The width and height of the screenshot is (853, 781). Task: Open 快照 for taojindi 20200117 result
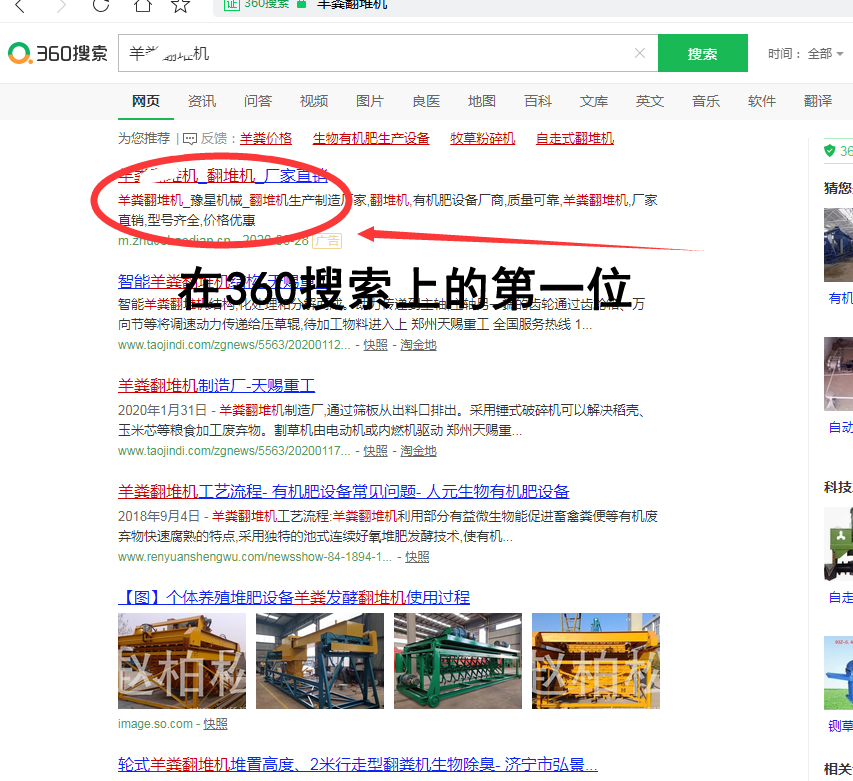click(x=375, y=451)
